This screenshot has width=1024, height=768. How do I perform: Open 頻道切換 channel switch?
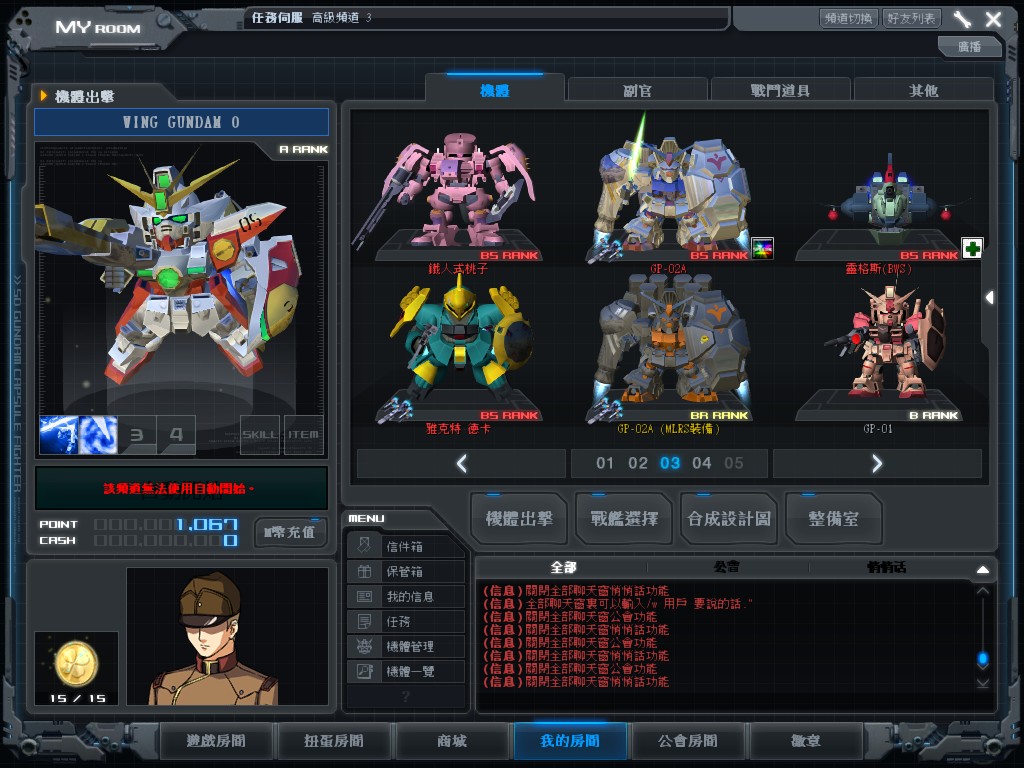click(848, 18)
